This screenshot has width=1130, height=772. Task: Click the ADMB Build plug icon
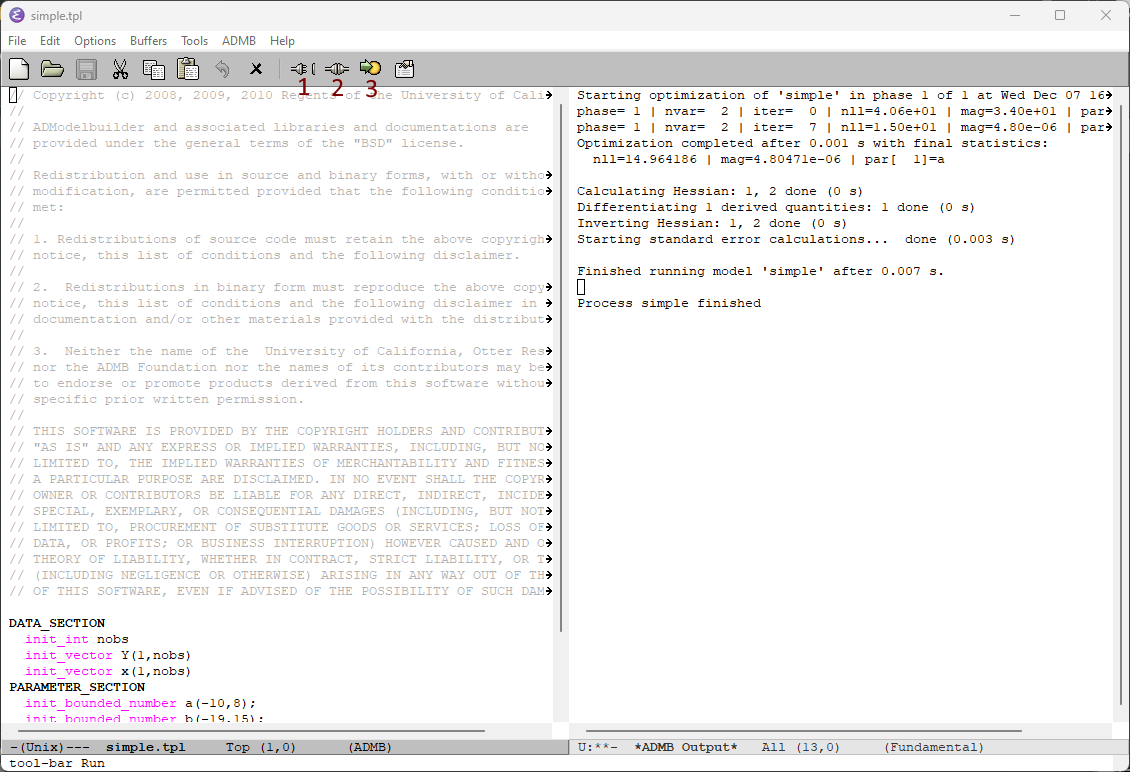click(301, 69)
